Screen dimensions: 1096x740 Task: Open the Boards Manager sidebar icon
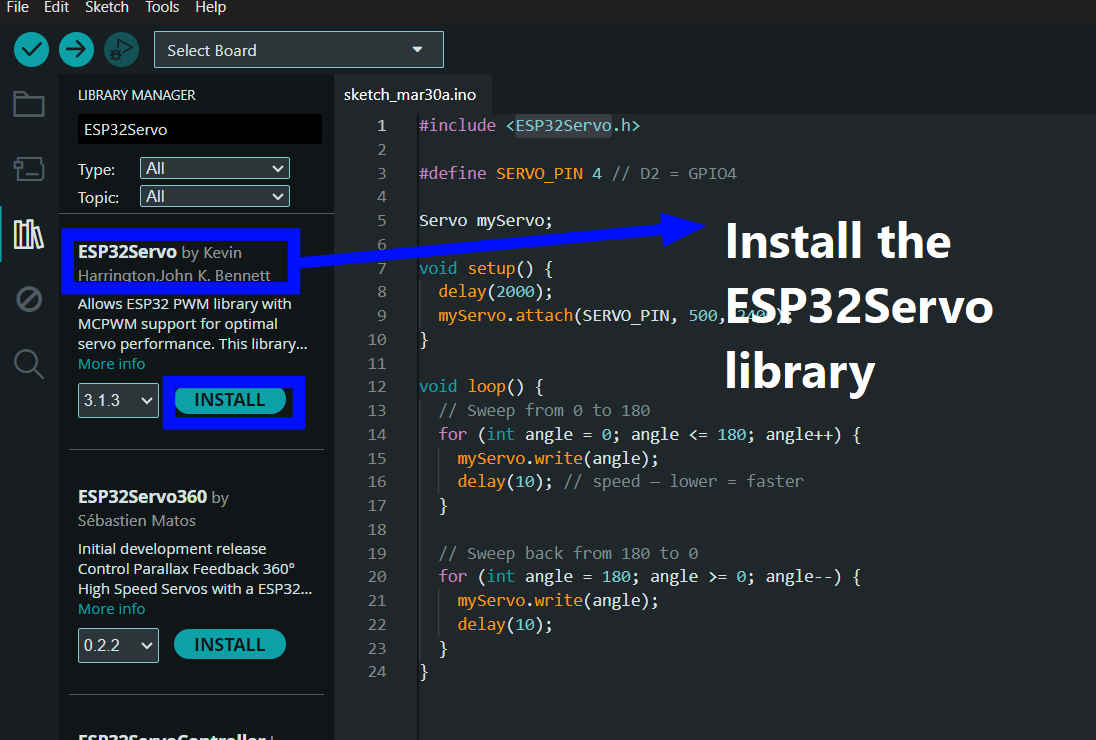point(29,168)
